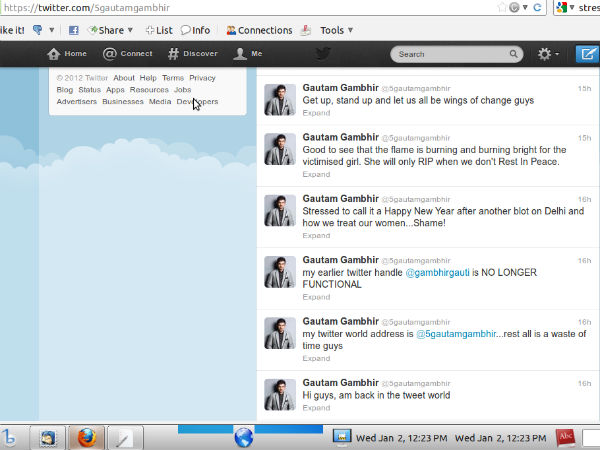This screenshot has width=600, height=450.
Task: Open the Resources footer link
Action: tap(149, 90)
